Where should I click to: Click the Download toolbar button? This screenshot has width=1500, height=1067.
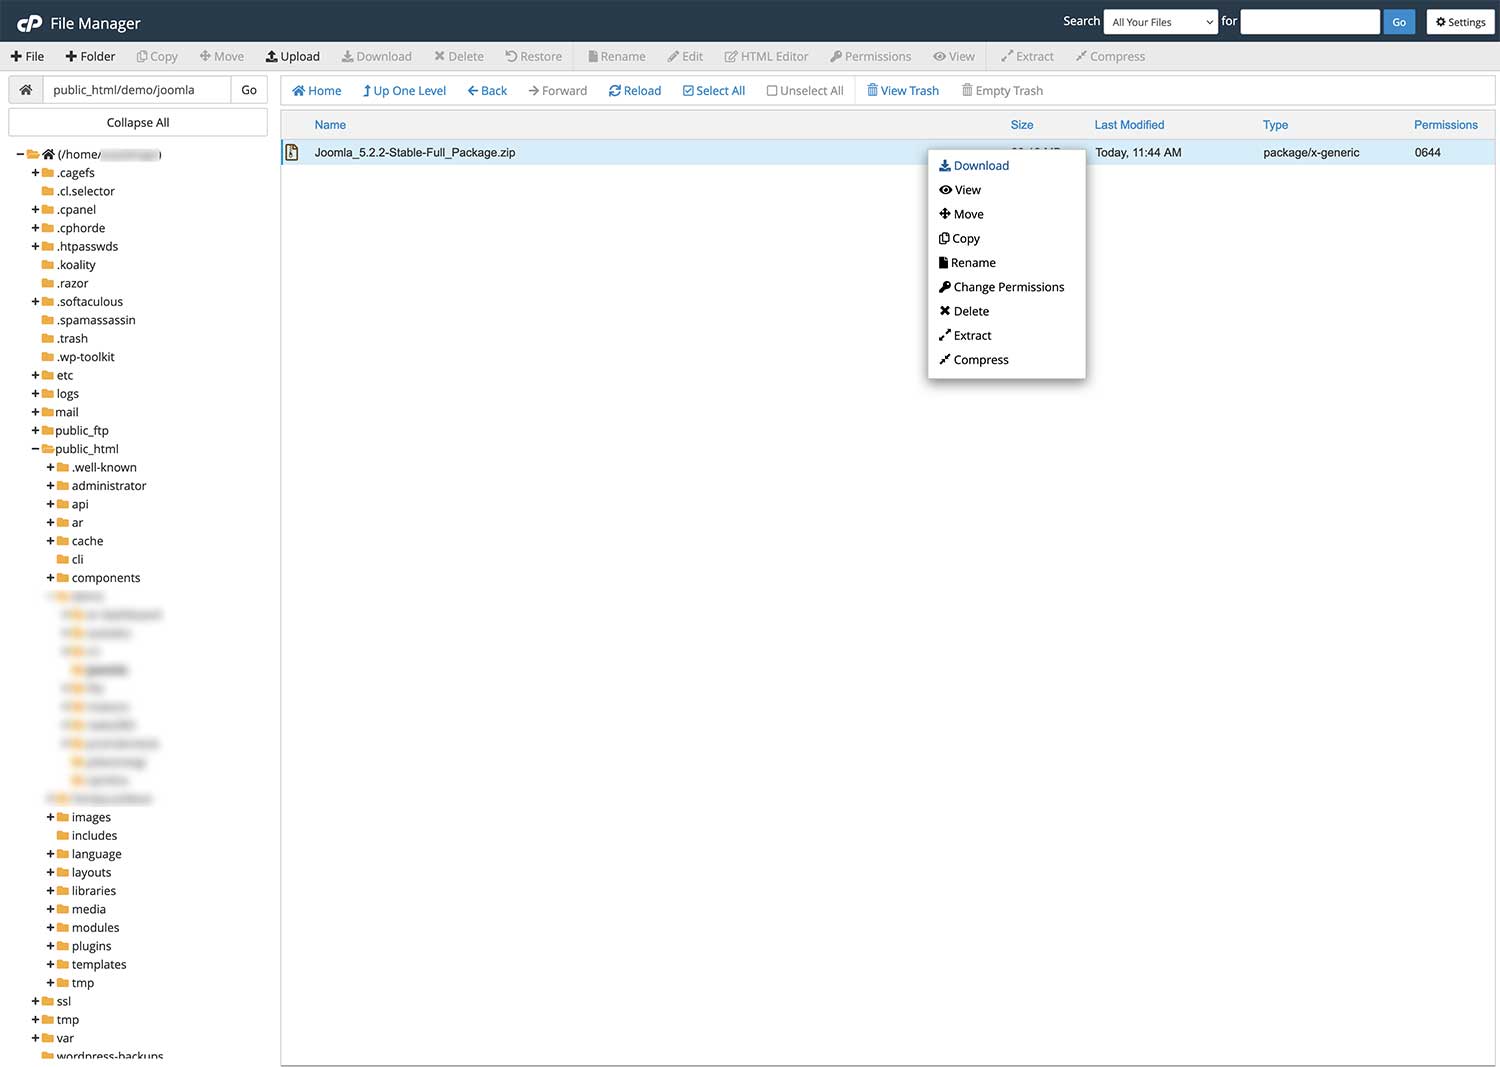tap(377, 56)
